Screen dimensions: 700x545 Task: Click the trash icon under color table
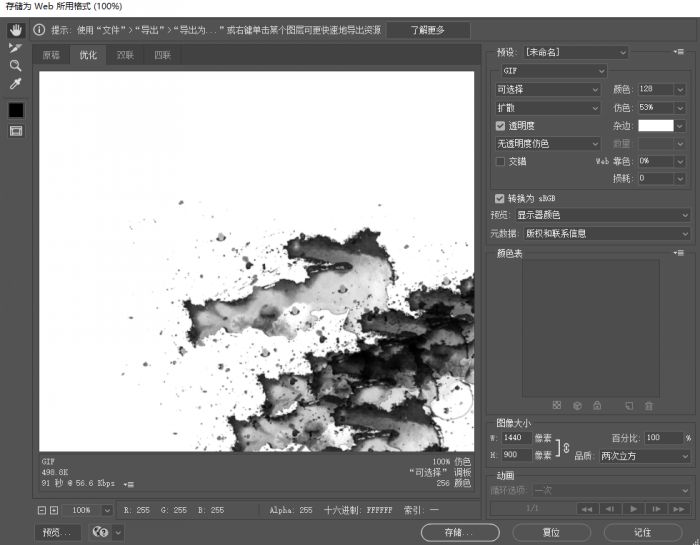point(648,406)
